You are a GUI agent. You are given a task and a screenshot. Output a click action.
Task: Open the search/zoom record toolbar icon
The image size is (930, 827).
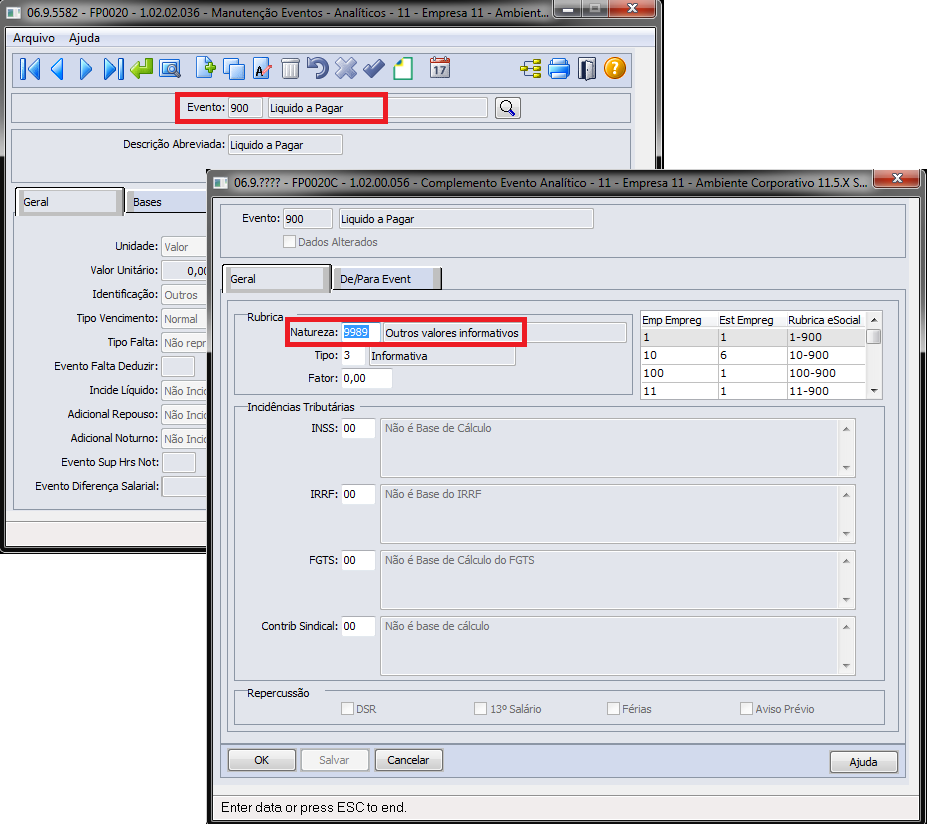point(170,69)
